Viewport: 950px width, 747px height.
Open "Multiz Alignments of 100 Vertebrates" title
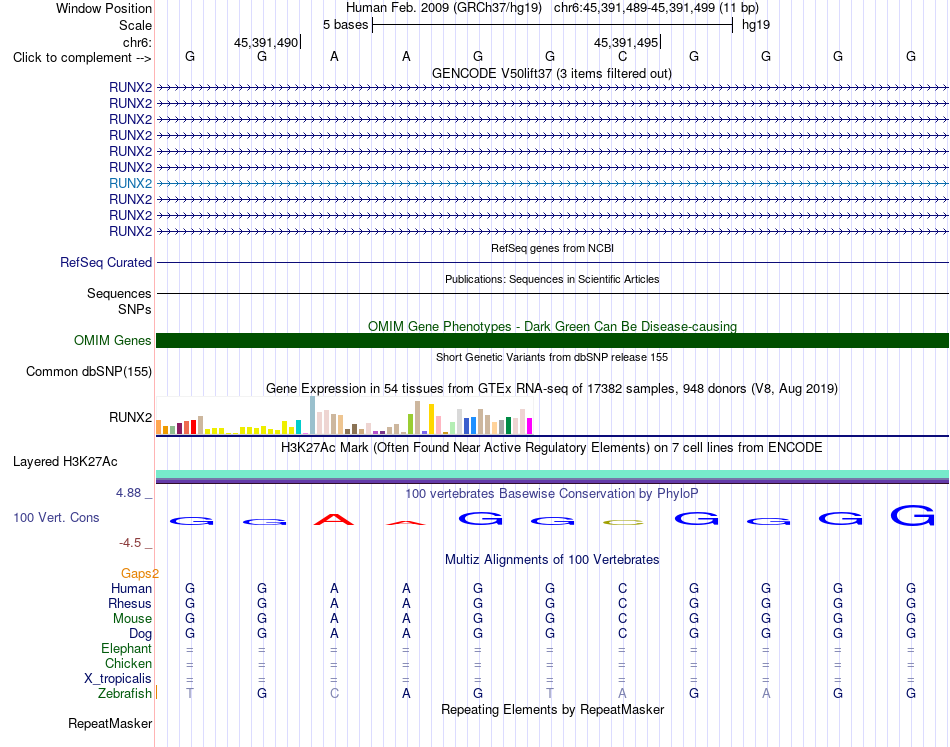(x=552, y=559)
